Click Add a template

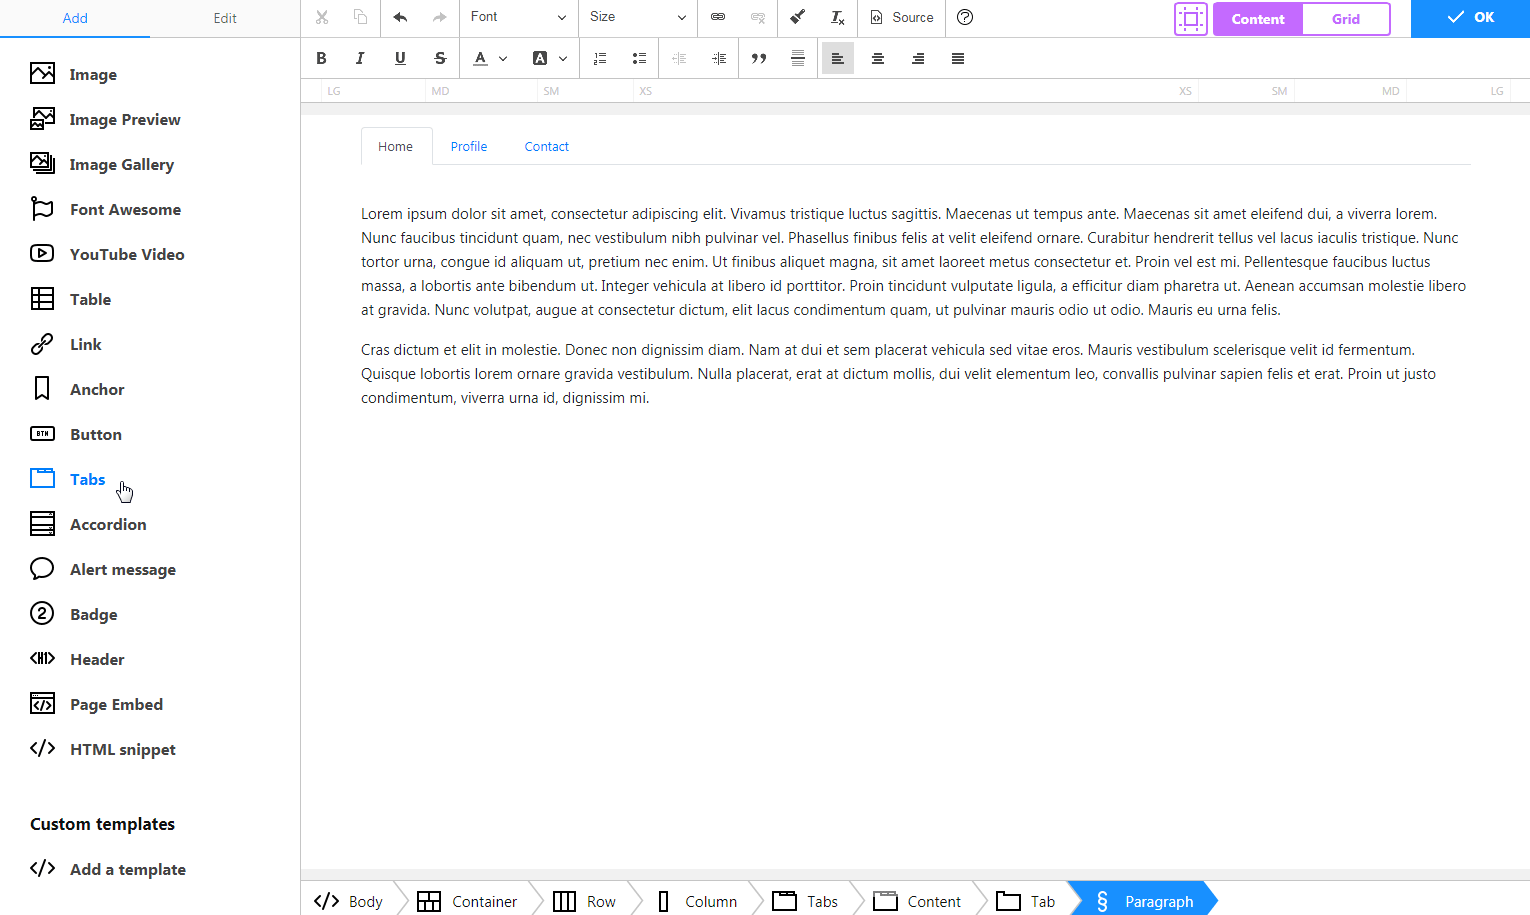(x=108, y=869)
